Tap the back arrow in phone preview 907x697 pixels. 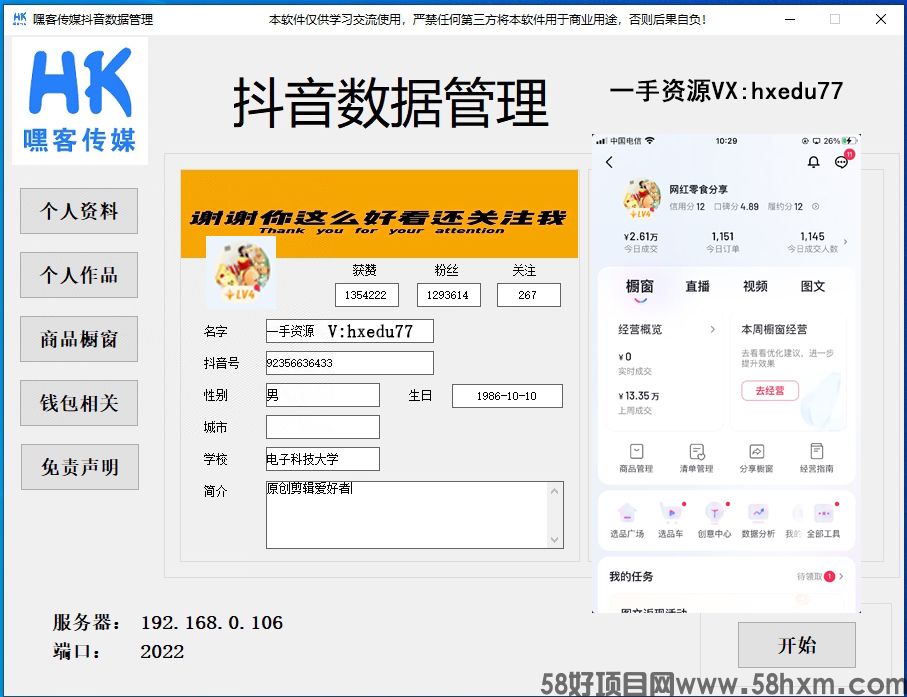pos(609,163)
